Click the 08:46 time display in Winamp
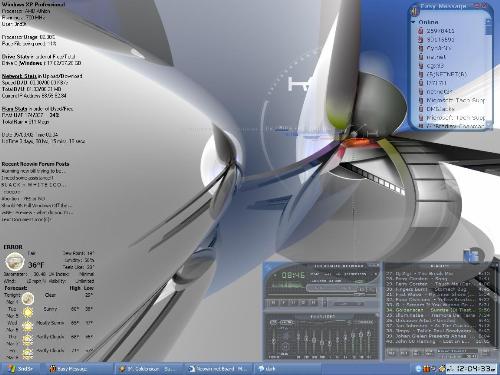Viewport: 500px width, 375px height. (x=293, y=275)
